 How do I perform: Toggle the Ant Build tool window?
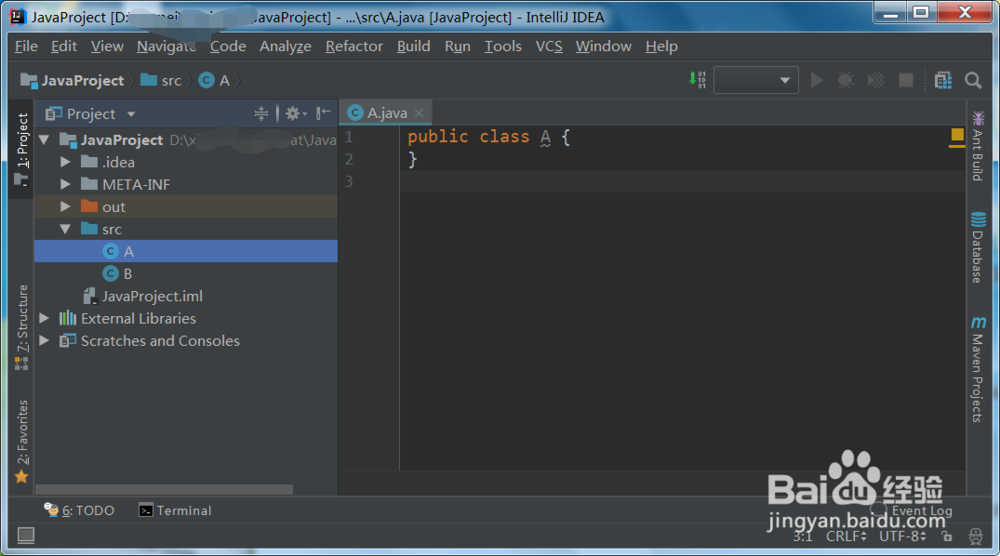[978, 146]
